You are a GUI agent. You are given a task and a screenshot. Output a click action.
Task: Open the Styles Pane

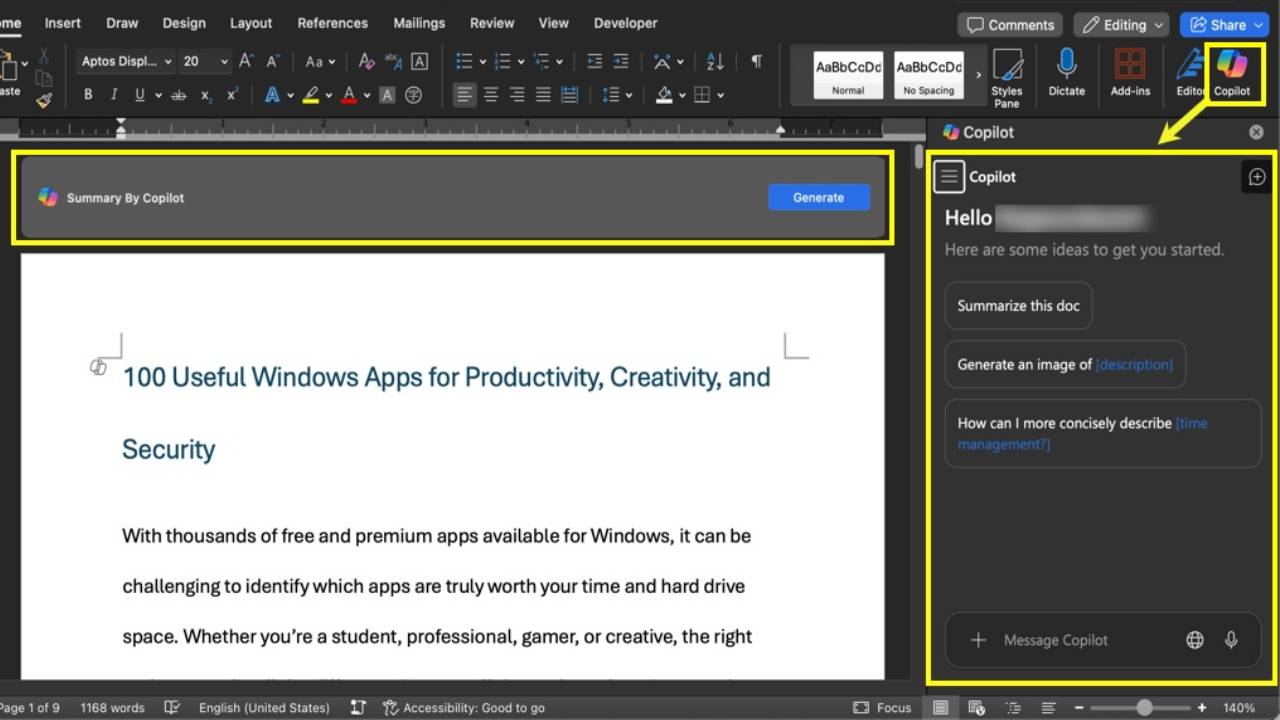(1007, 77)
